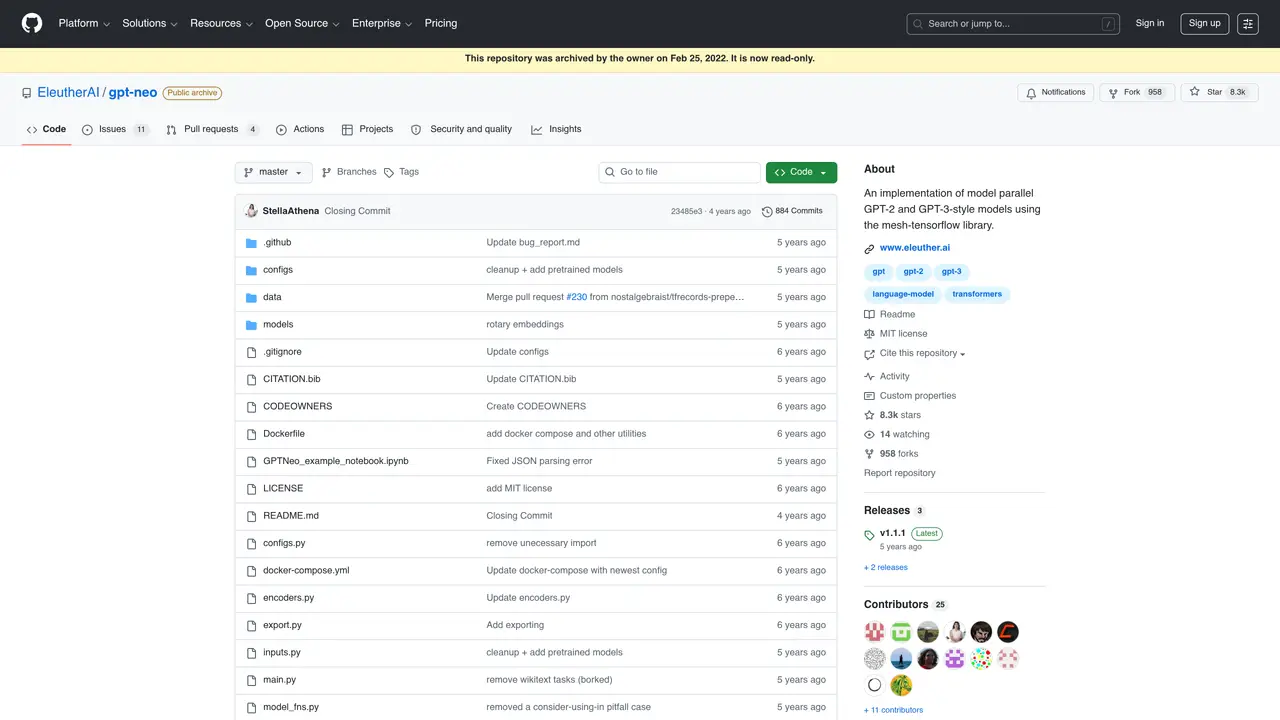The height and width of the screenshot is (720, 1280).
Task: Expand the Enterprise menu
Action: (382, 23)
